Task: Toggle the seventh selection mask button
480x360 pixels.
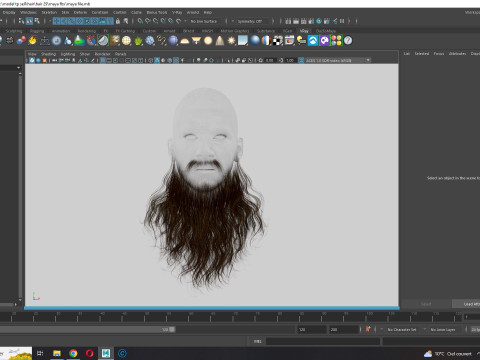Action: tap(102, 21)
